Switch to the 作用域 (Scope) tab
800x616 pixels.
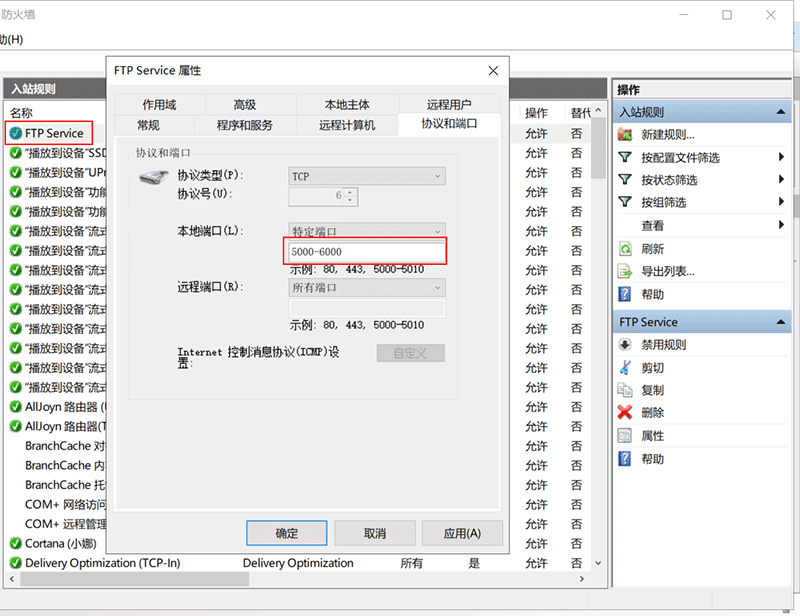pos(160,105)
